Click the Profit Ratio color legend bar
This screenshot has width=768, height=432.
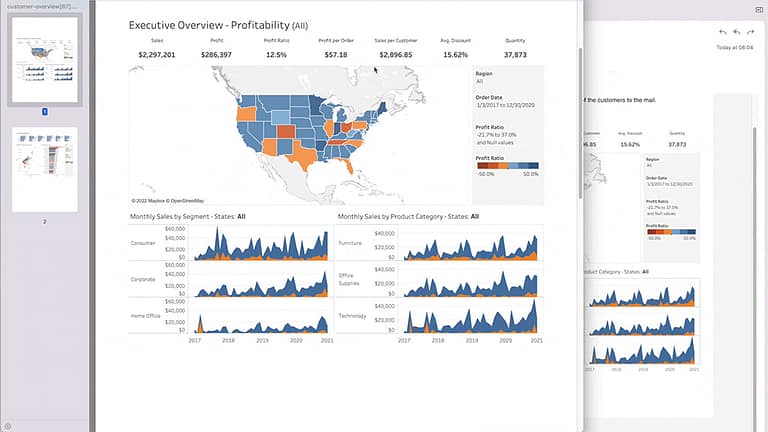coord(507,165)
